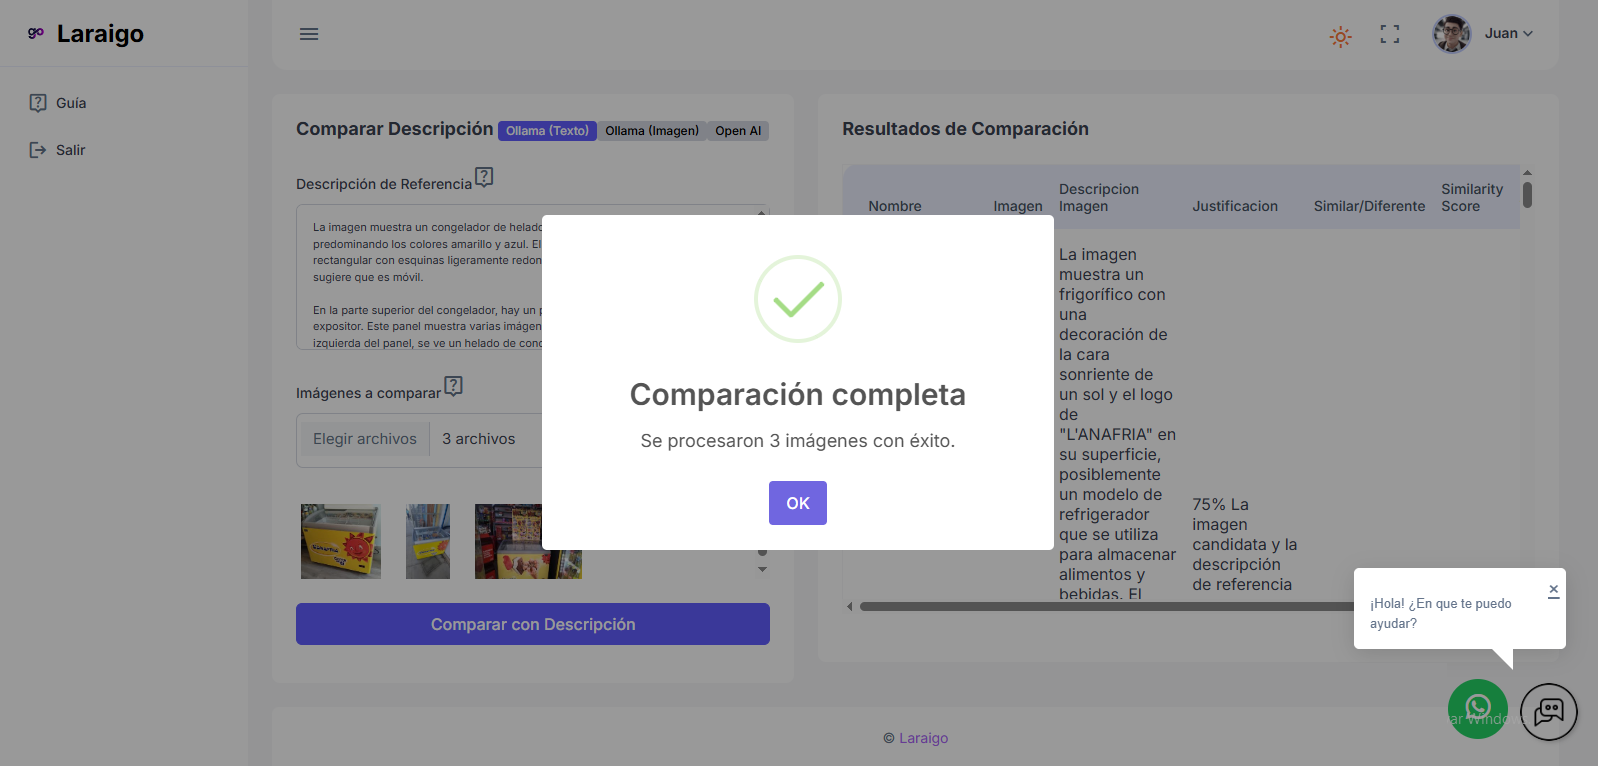Click the Comparar con Descripción button
1600x766 pixels.
[x=532, y=624]
